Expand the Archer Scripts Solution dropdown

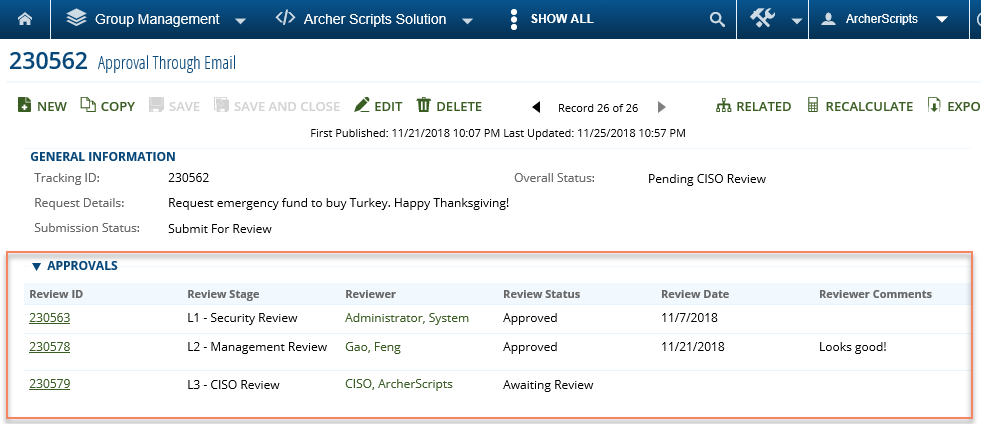tap(467, 21)
